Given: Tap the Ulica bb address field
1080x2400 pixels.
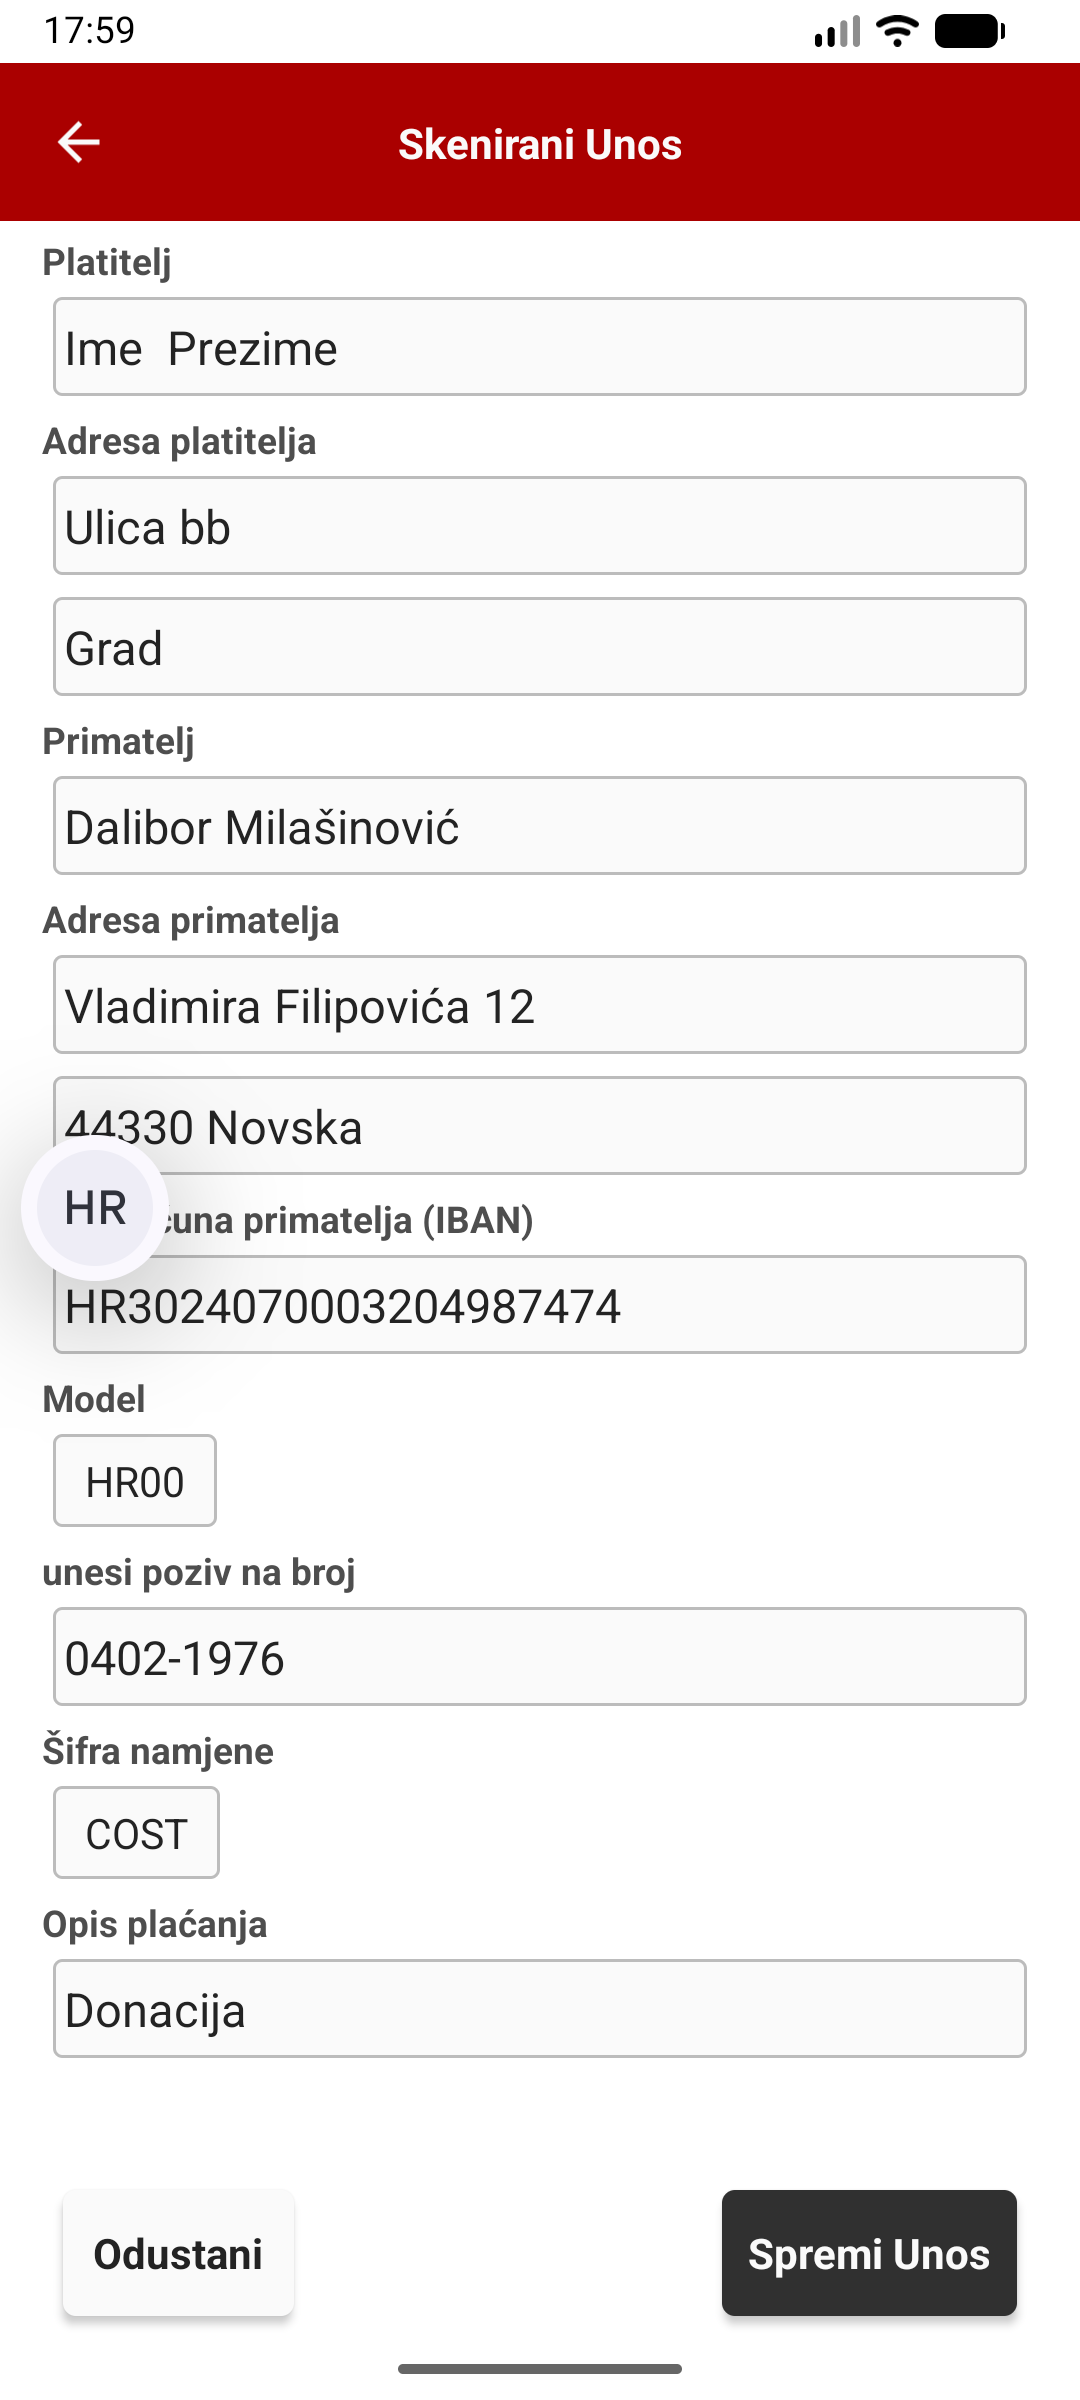Looking at the screenshot, I should pyautogui.click(x=540, y=526).
